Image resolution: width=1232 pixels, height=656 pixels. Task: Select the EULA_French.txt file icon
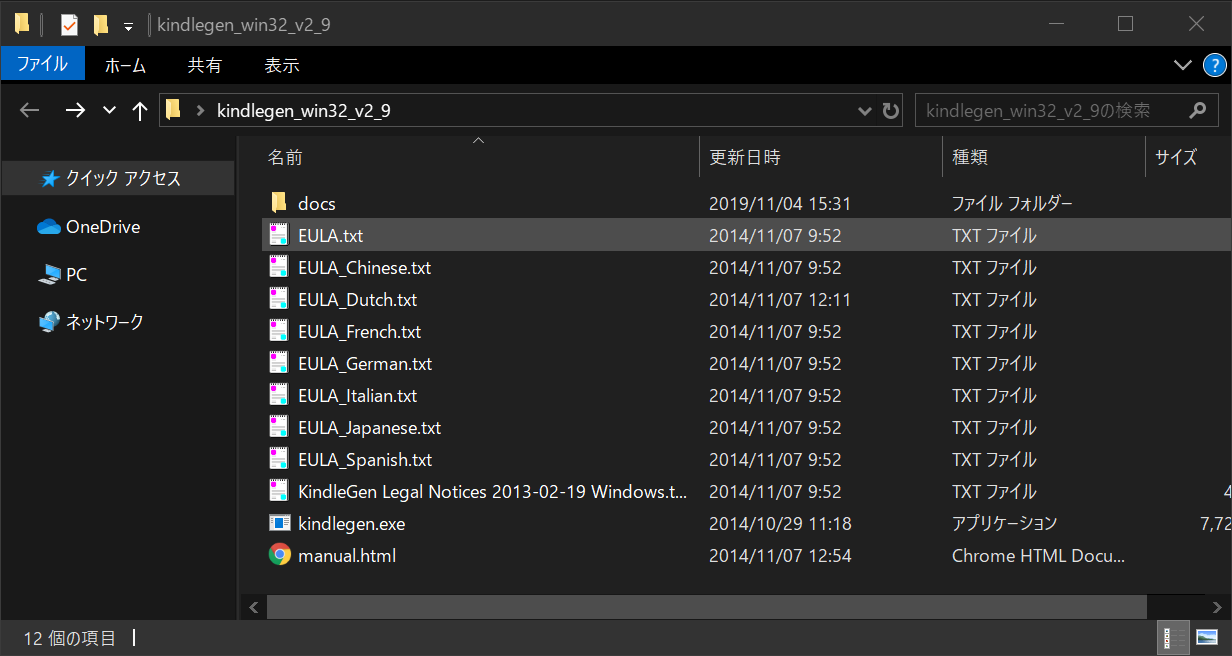click(279, 331)
